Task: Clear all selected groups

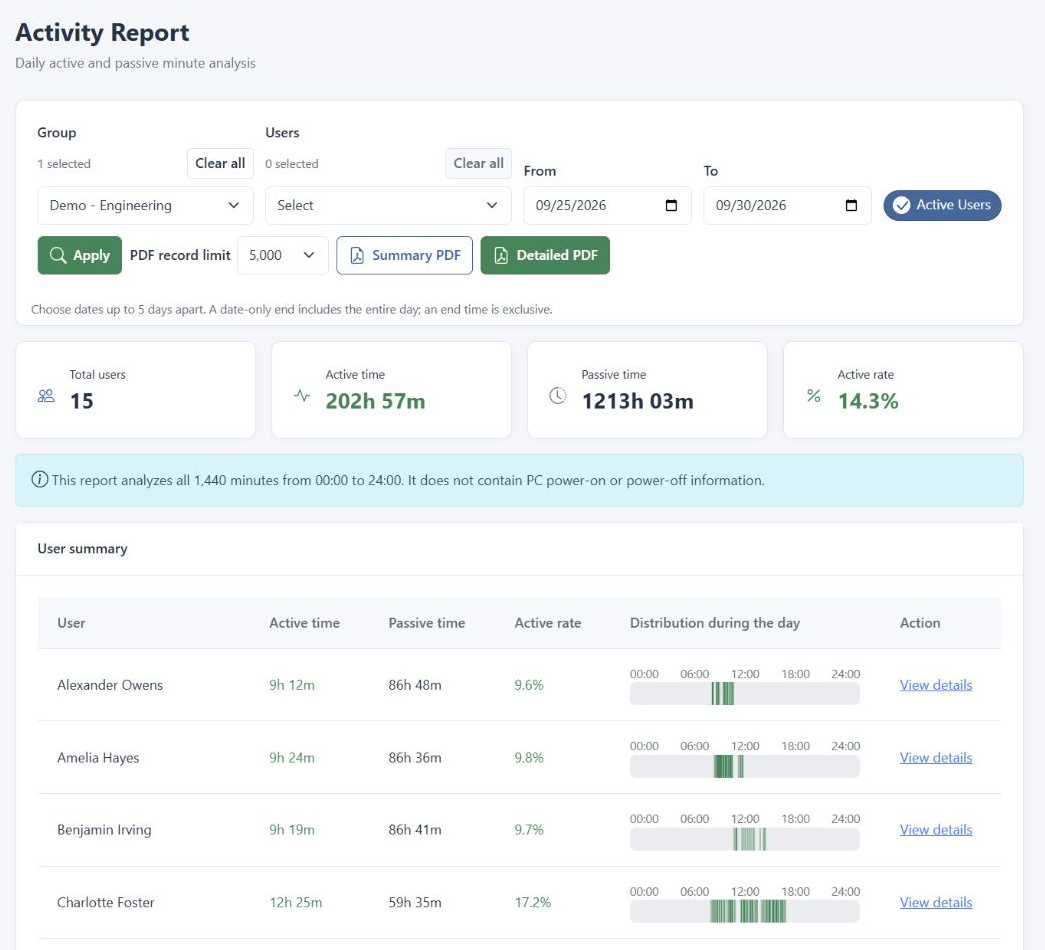Action: (220, 163)
